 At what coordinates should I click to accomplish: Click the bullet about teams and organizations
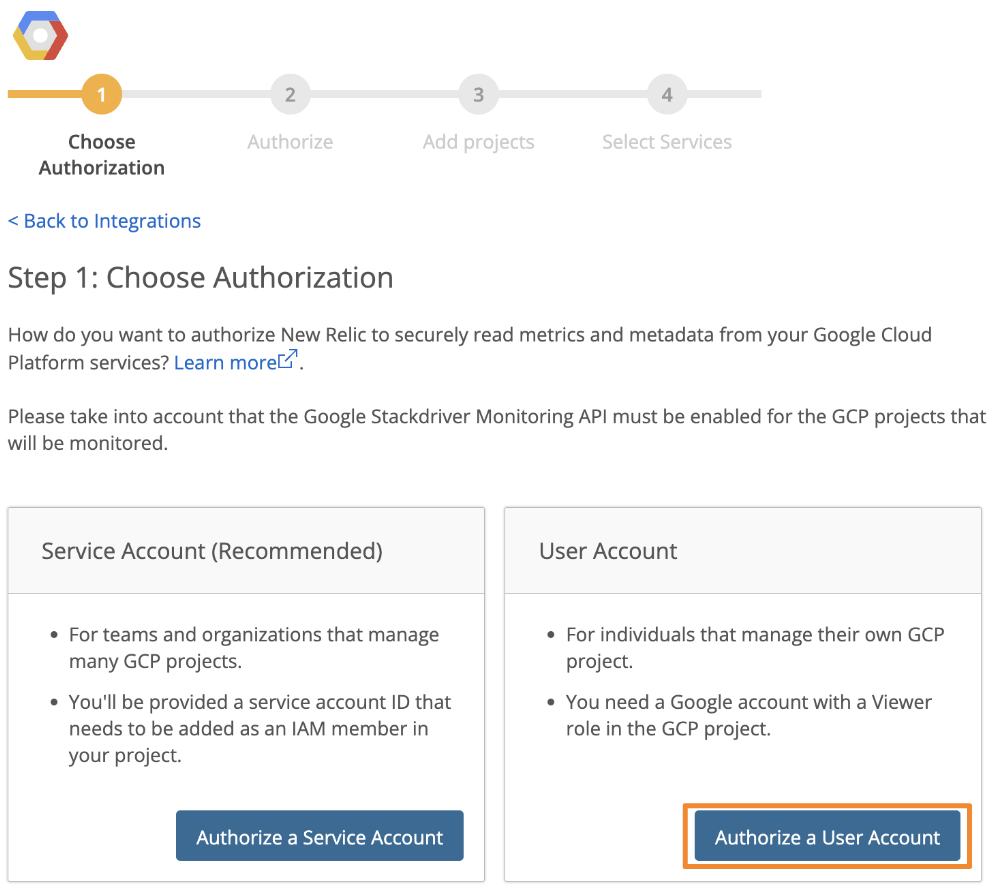pyautogui.click(x=254, y=647)
